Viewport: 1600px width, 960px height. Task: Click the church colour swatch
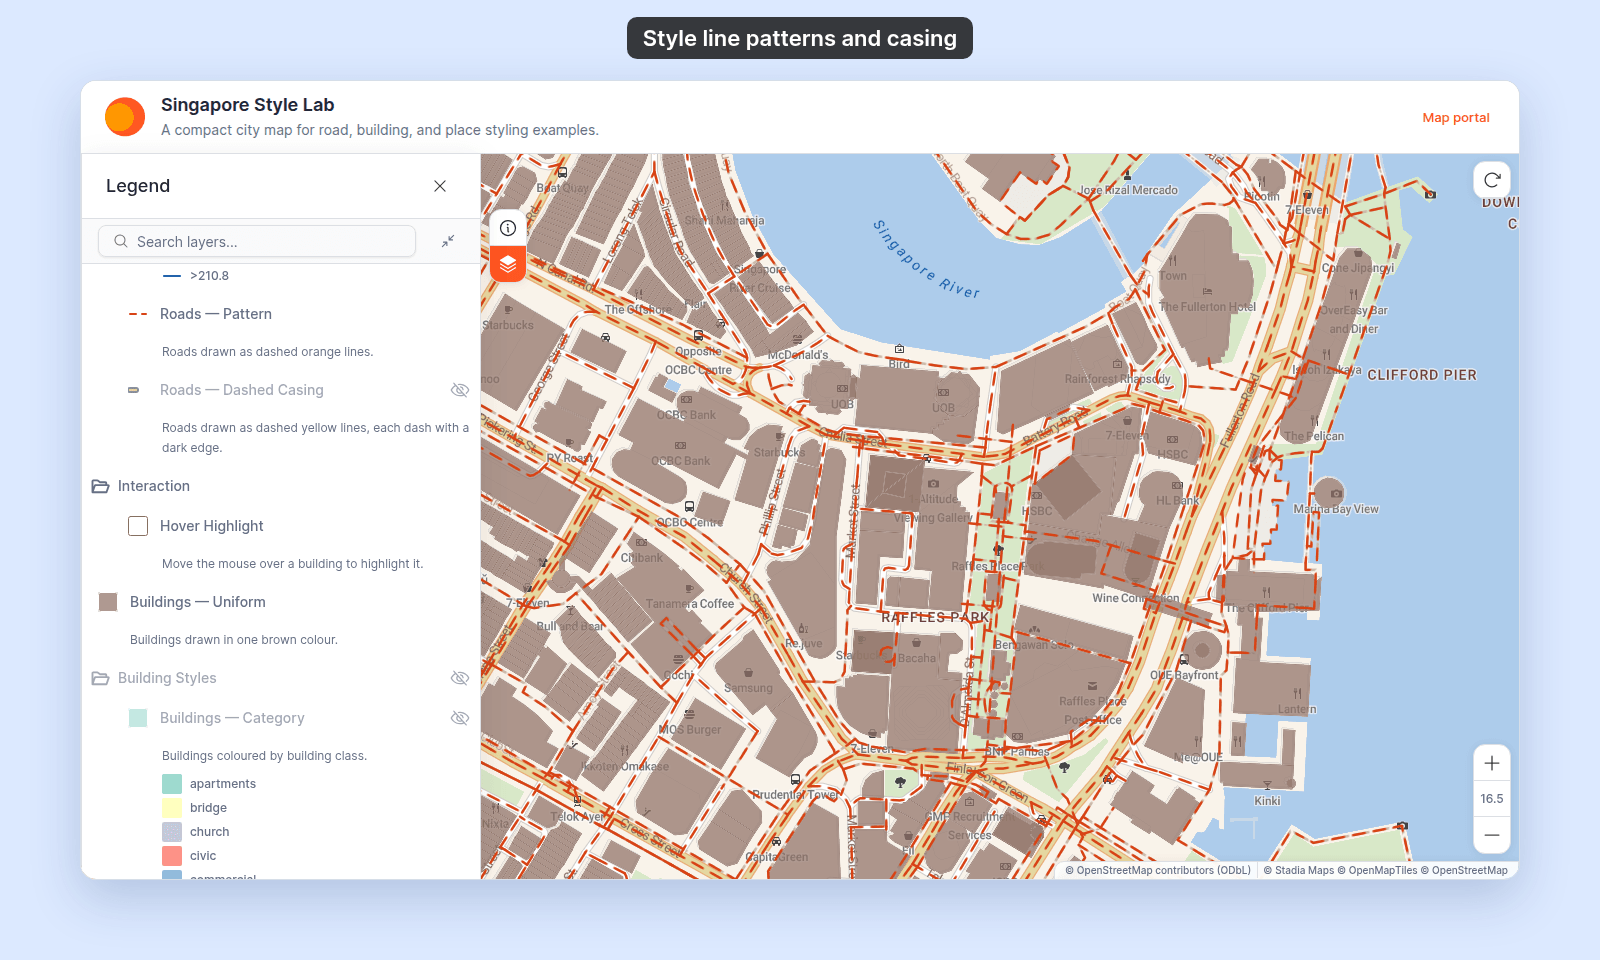tap(172, 832)
